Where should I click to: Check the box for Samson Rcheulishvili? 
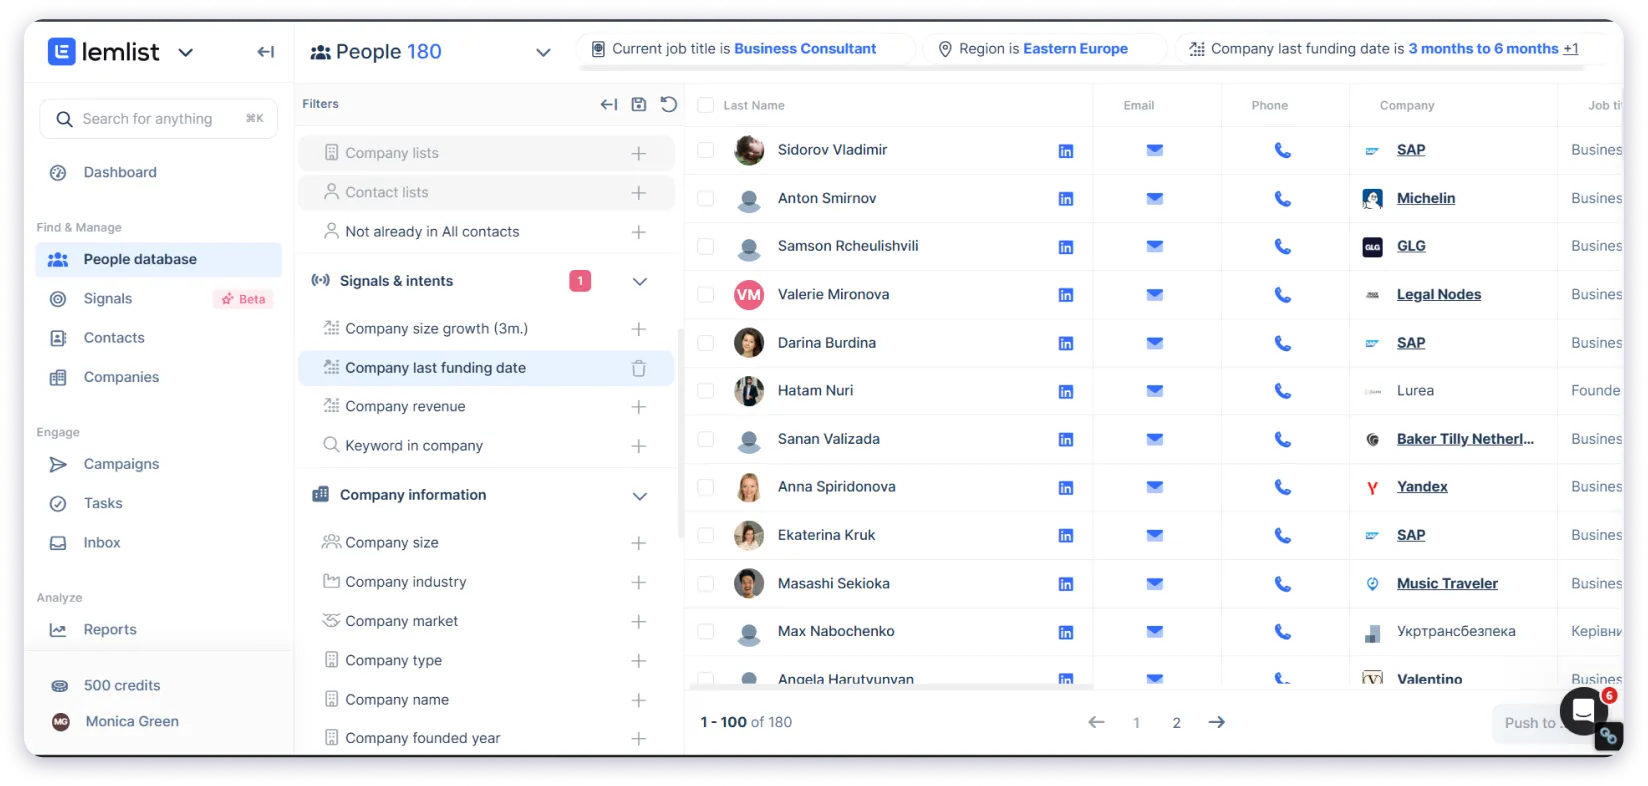tap(706, 246)
